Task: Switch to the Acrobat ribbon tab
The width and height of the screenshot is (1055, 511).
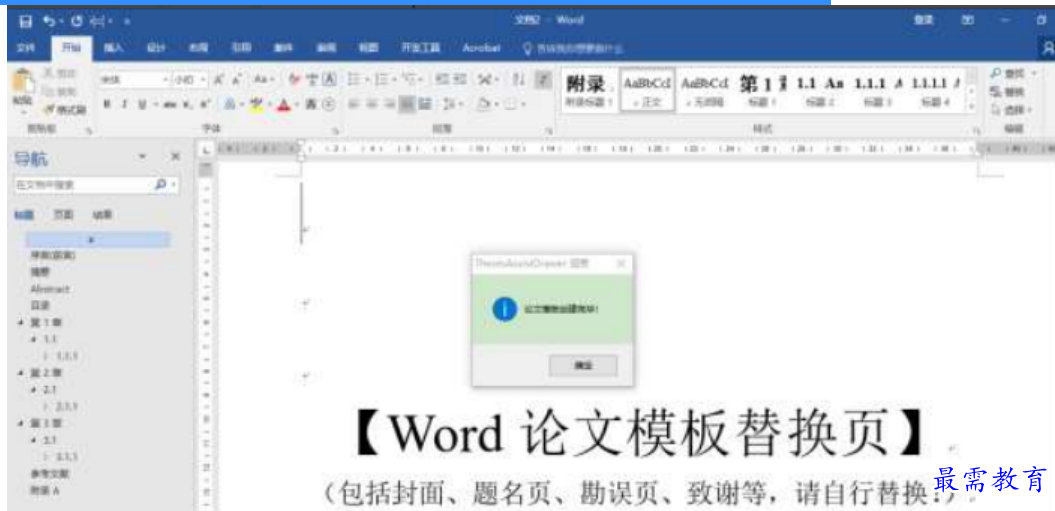Action: coord(482,48)
